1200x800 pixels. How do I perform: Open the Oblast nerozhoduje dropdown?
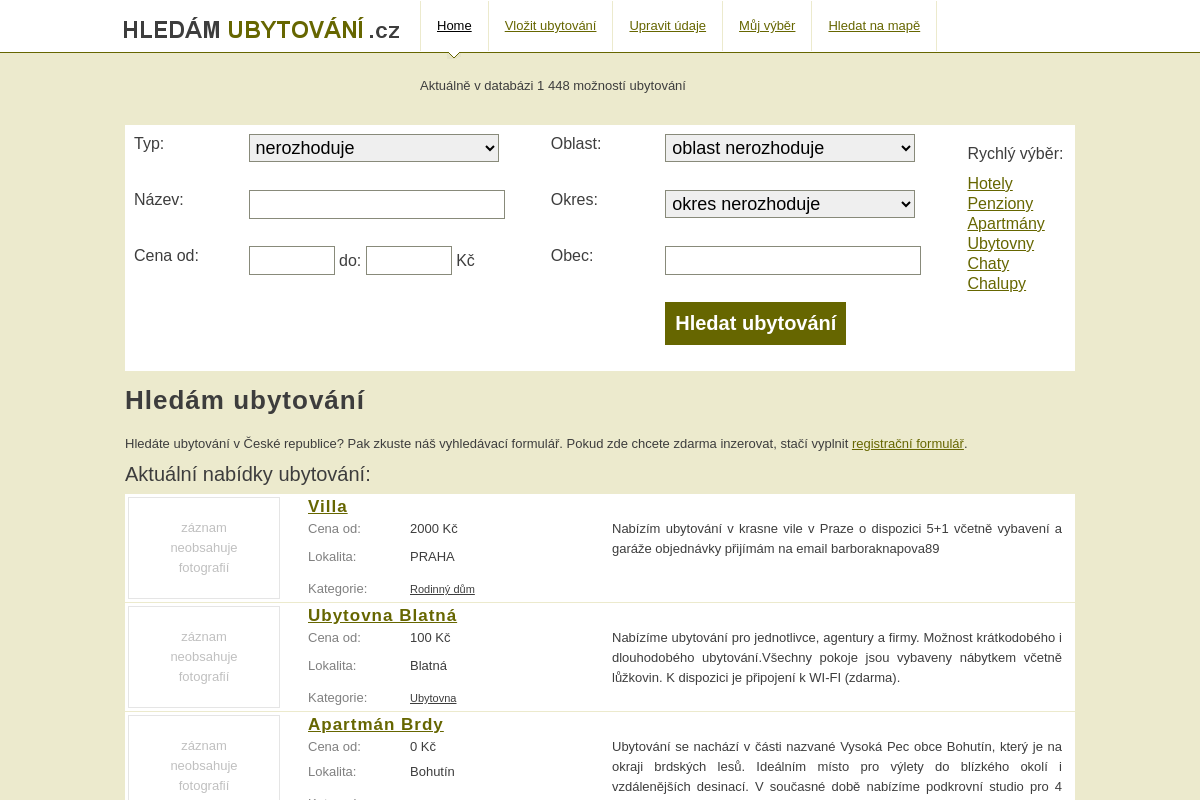789,147
